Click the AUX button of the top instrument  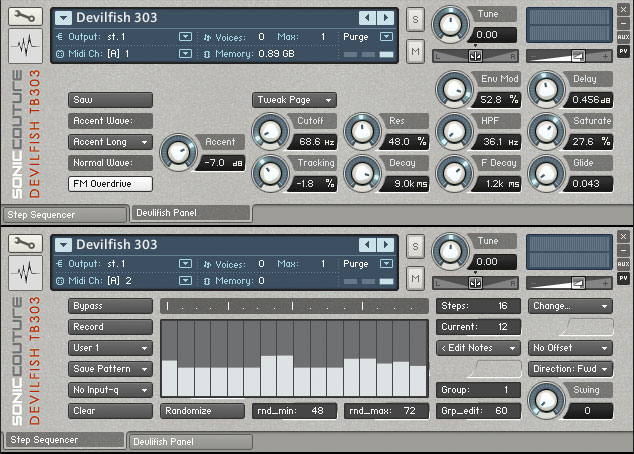coord(623,37)
